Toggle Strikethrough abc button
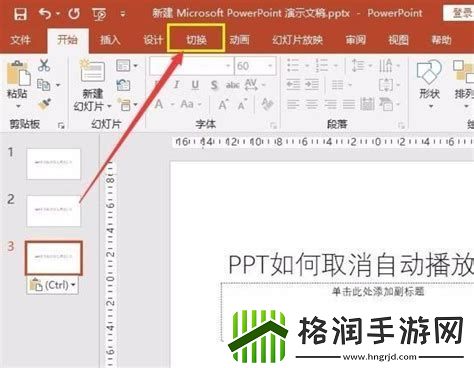This screenshot has height=368, width=474. (x=233, y=85)
